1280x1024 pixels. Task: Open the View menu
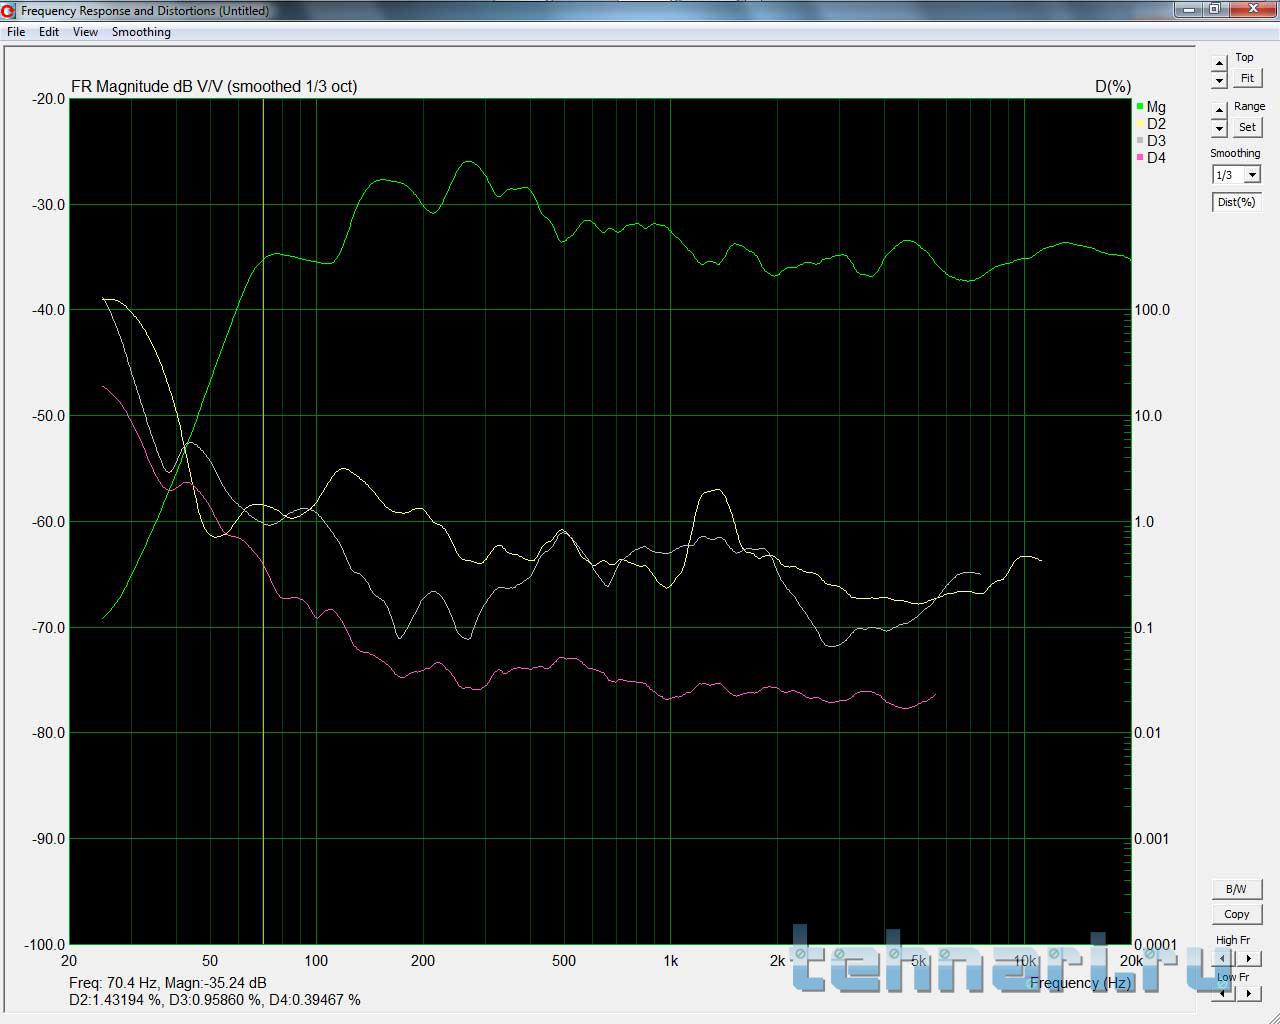(85, 32)
